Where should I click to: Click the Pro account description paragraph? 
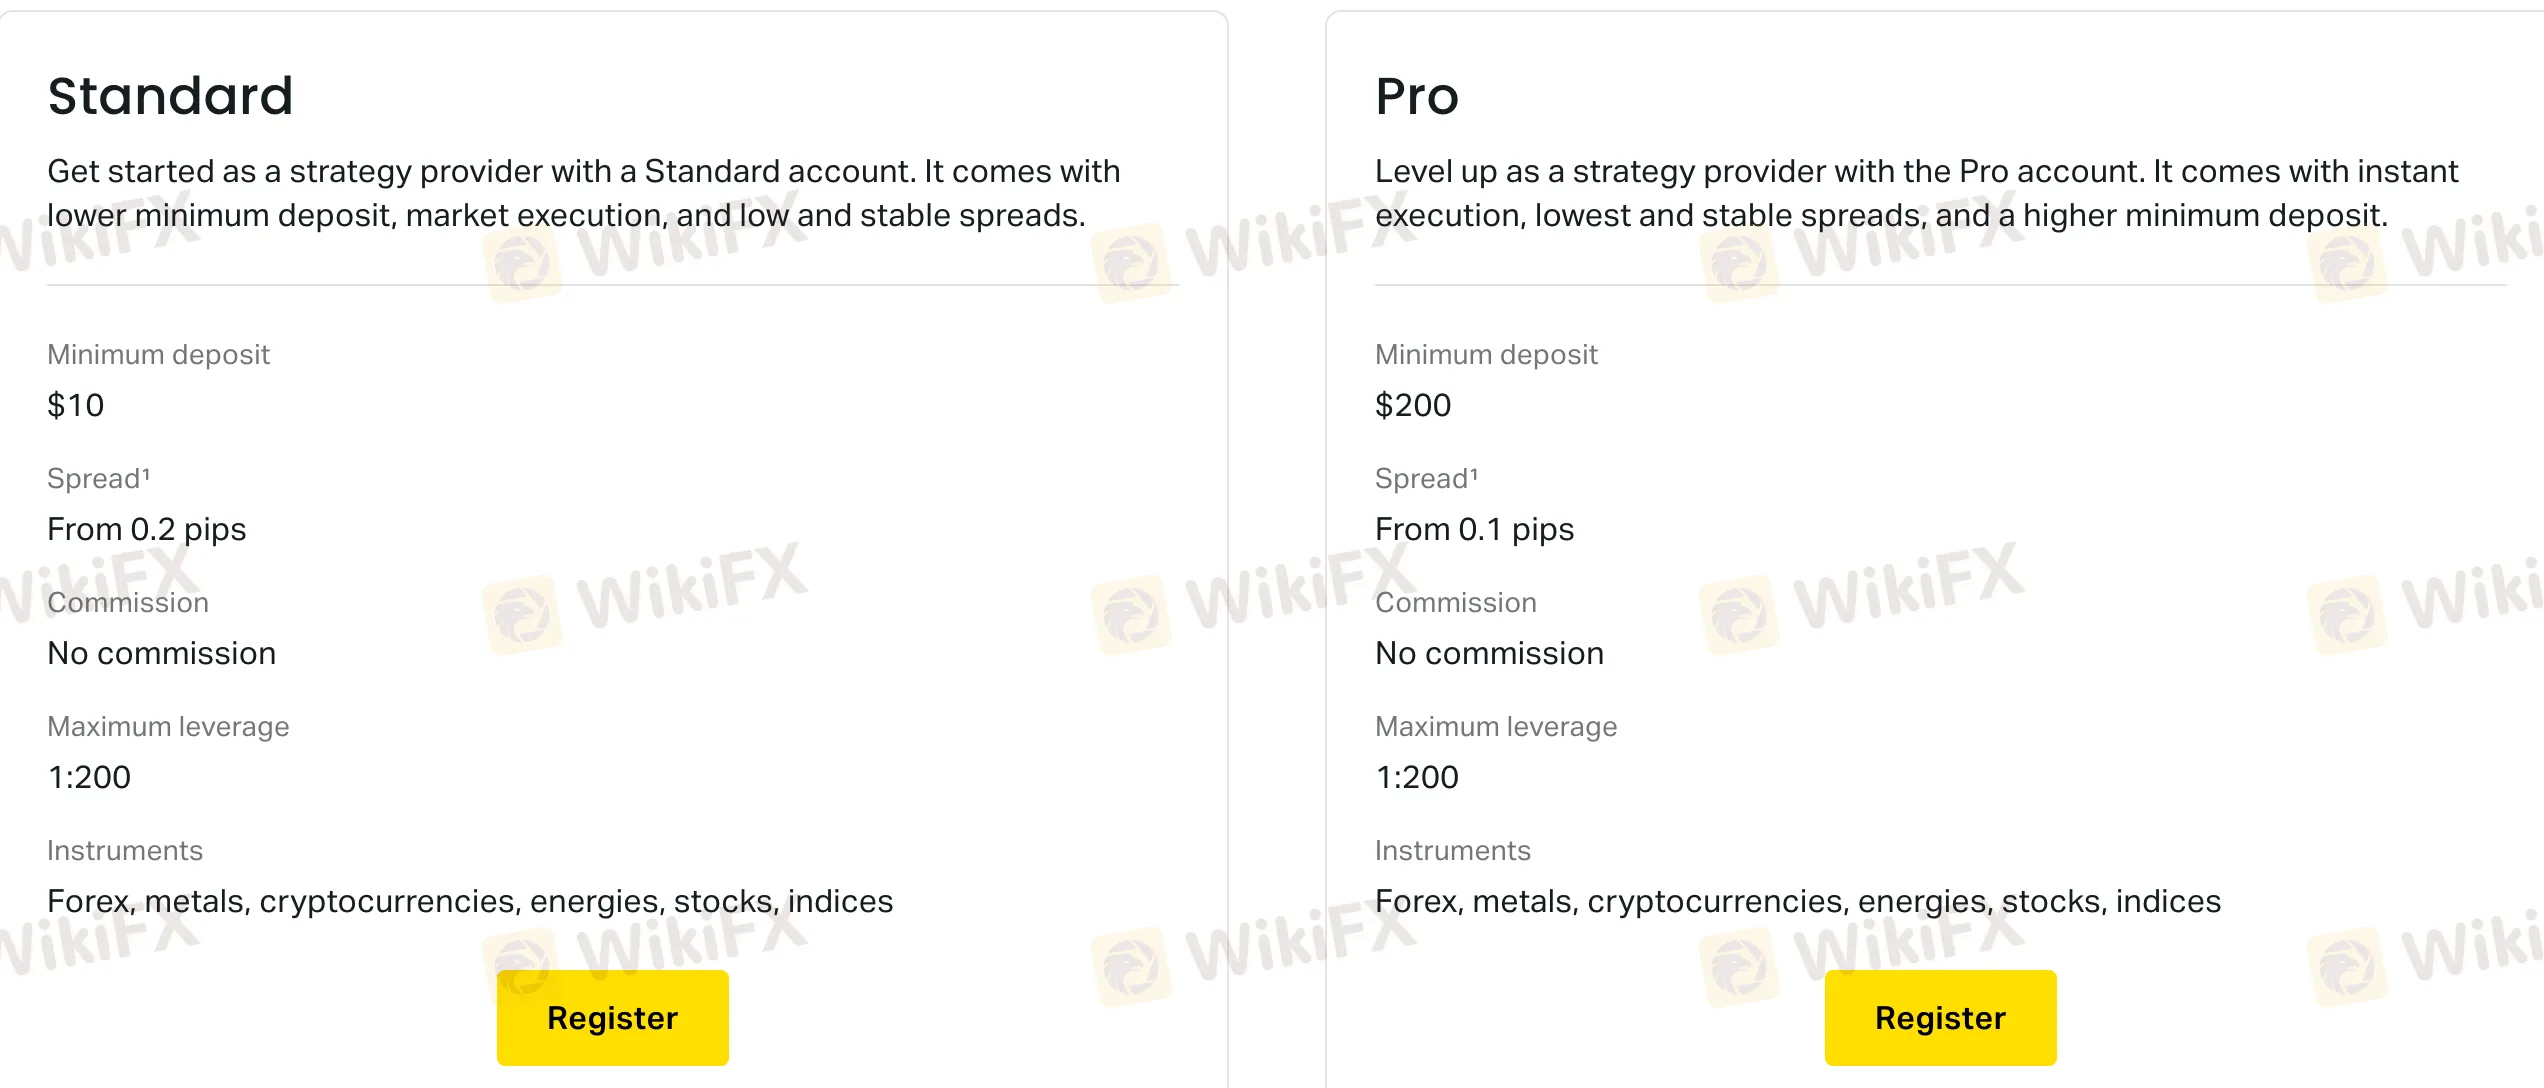1916,193
